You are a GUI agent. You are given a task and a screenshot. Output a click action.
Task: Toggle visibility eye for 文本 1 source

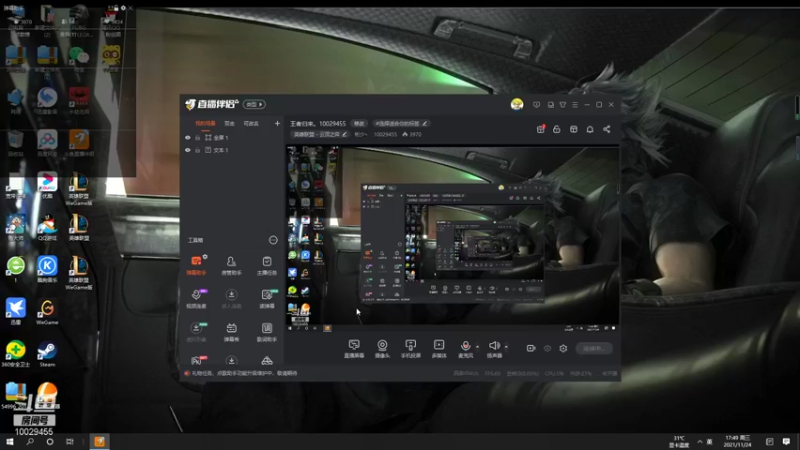click(188, 150)
